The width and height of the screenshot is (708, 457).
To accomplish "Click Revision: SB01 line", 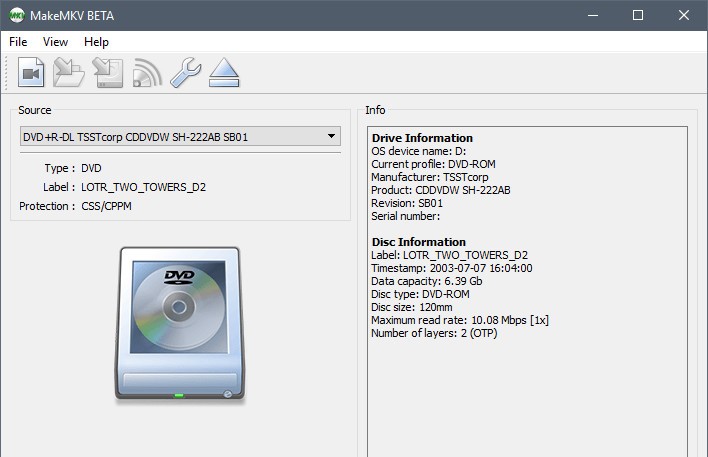I will click(407, 203).
